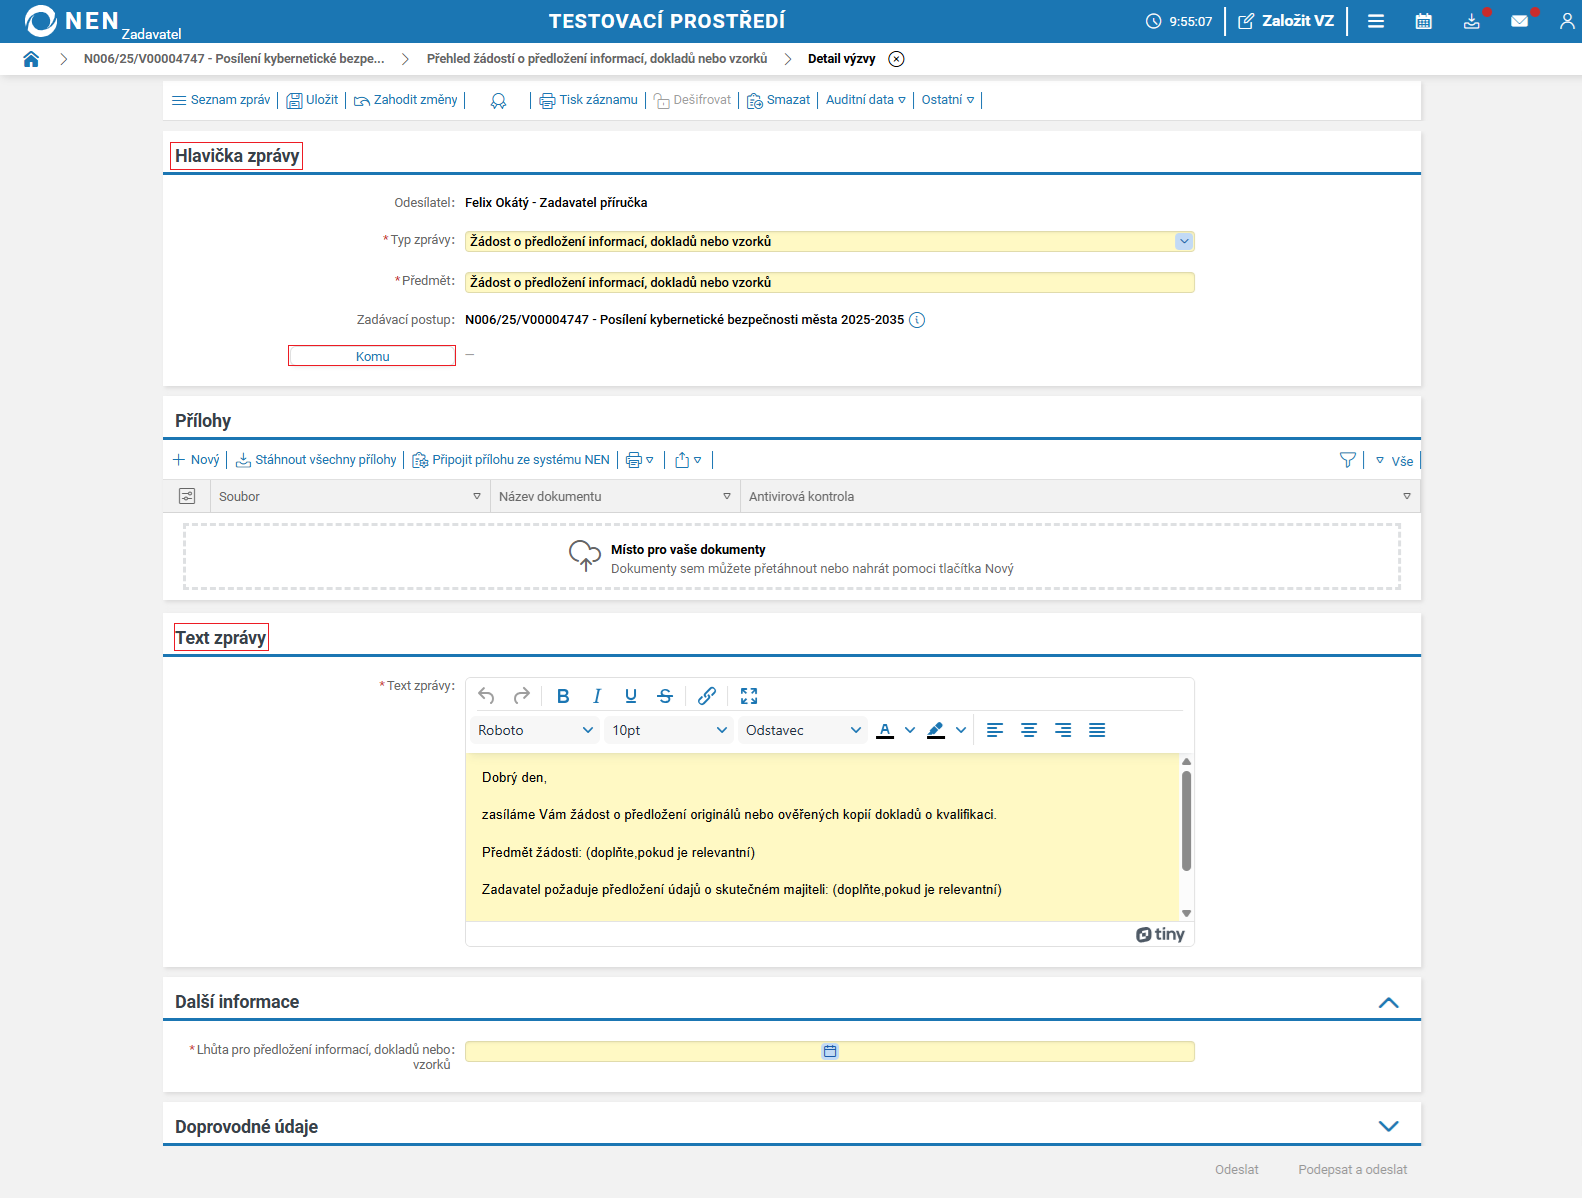This screenshot has height=1198, width=1582.
Task: Open the Ostatní menu
Action: tap(947, 100)
